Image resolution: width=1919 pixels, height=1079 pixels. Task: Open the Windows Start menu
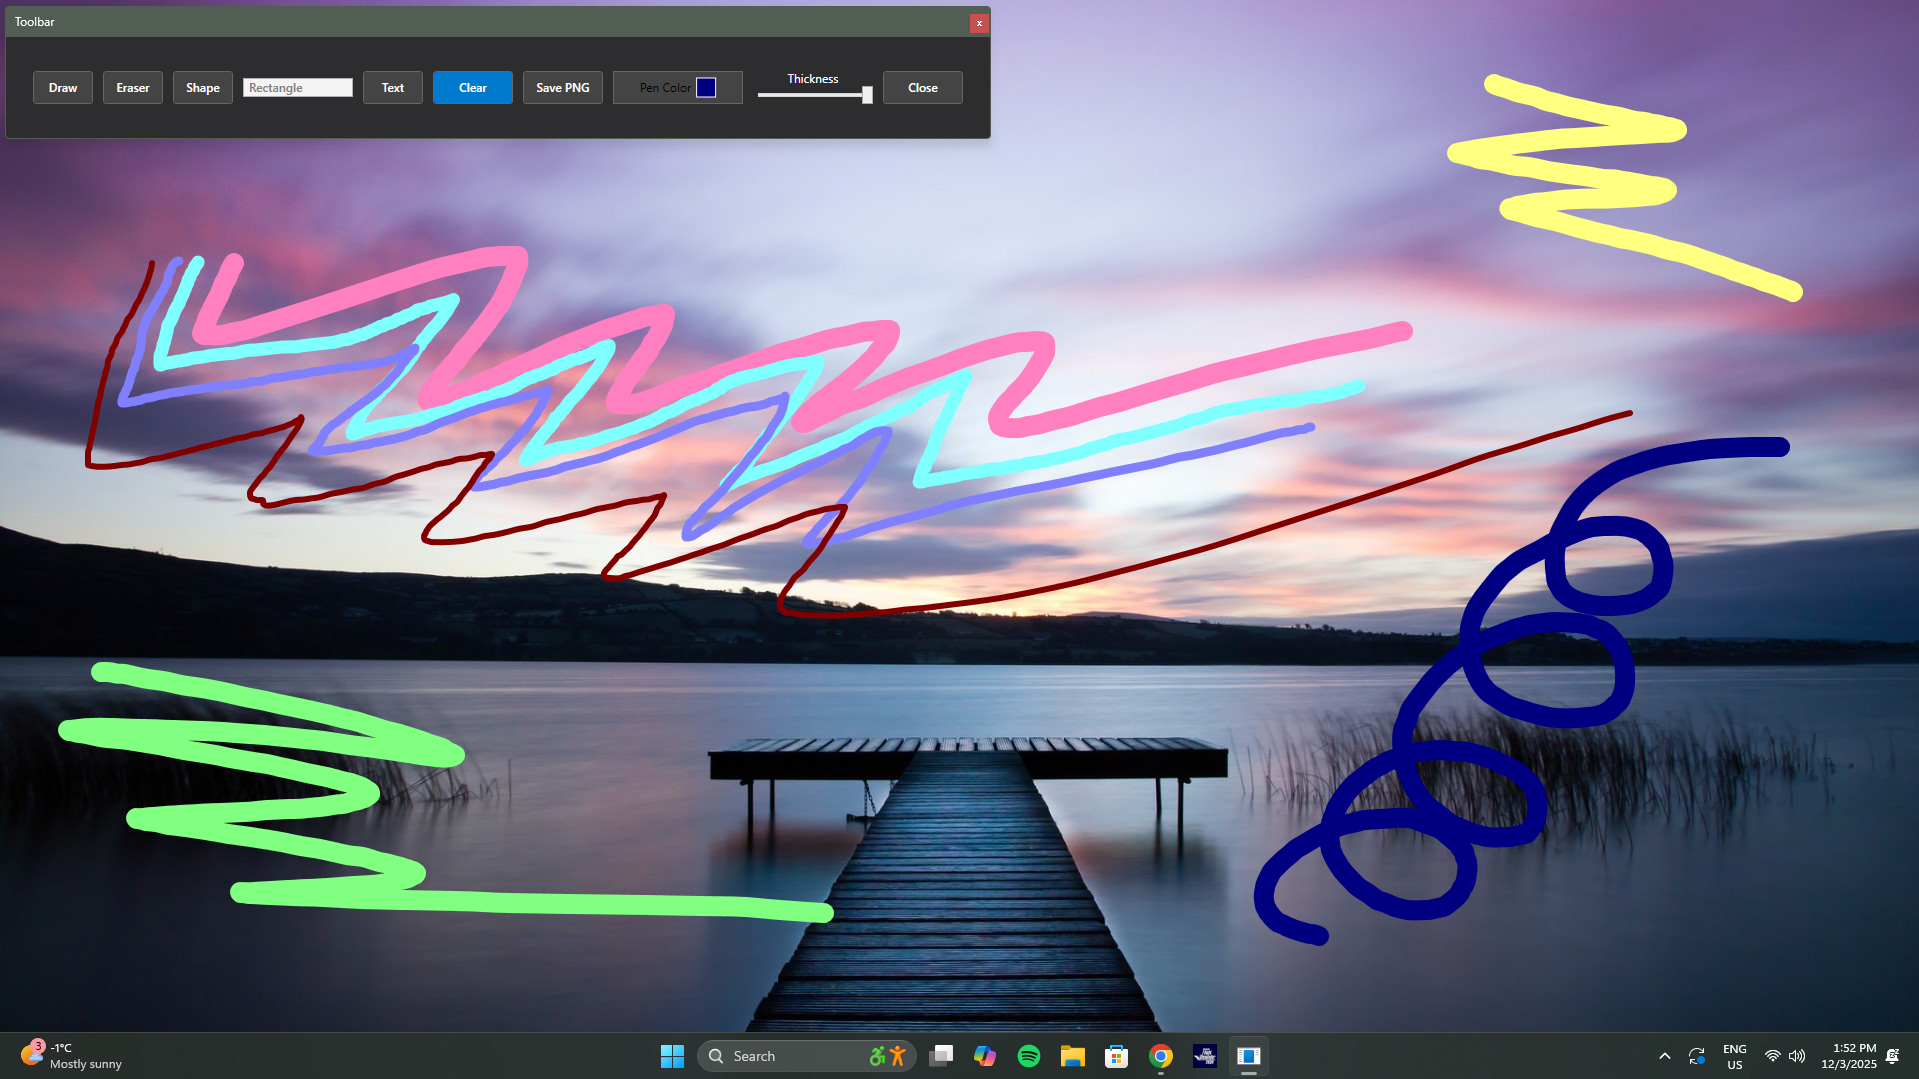click(x=672, y=1056)
